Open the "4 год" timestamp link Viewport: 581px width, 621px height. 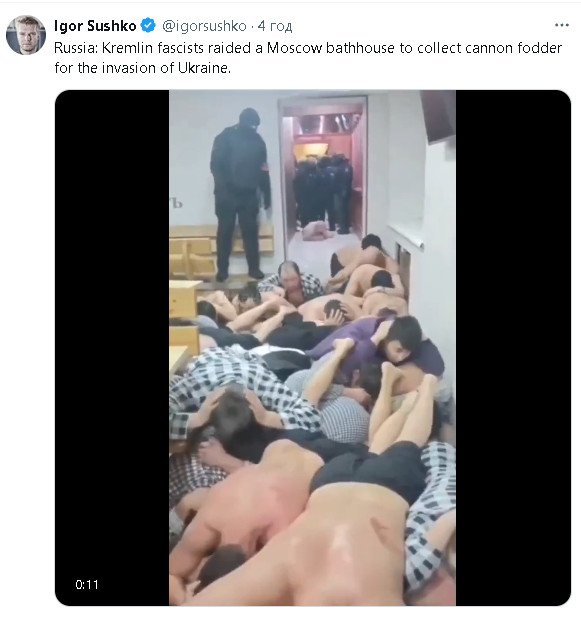click(x=275, y=26)
